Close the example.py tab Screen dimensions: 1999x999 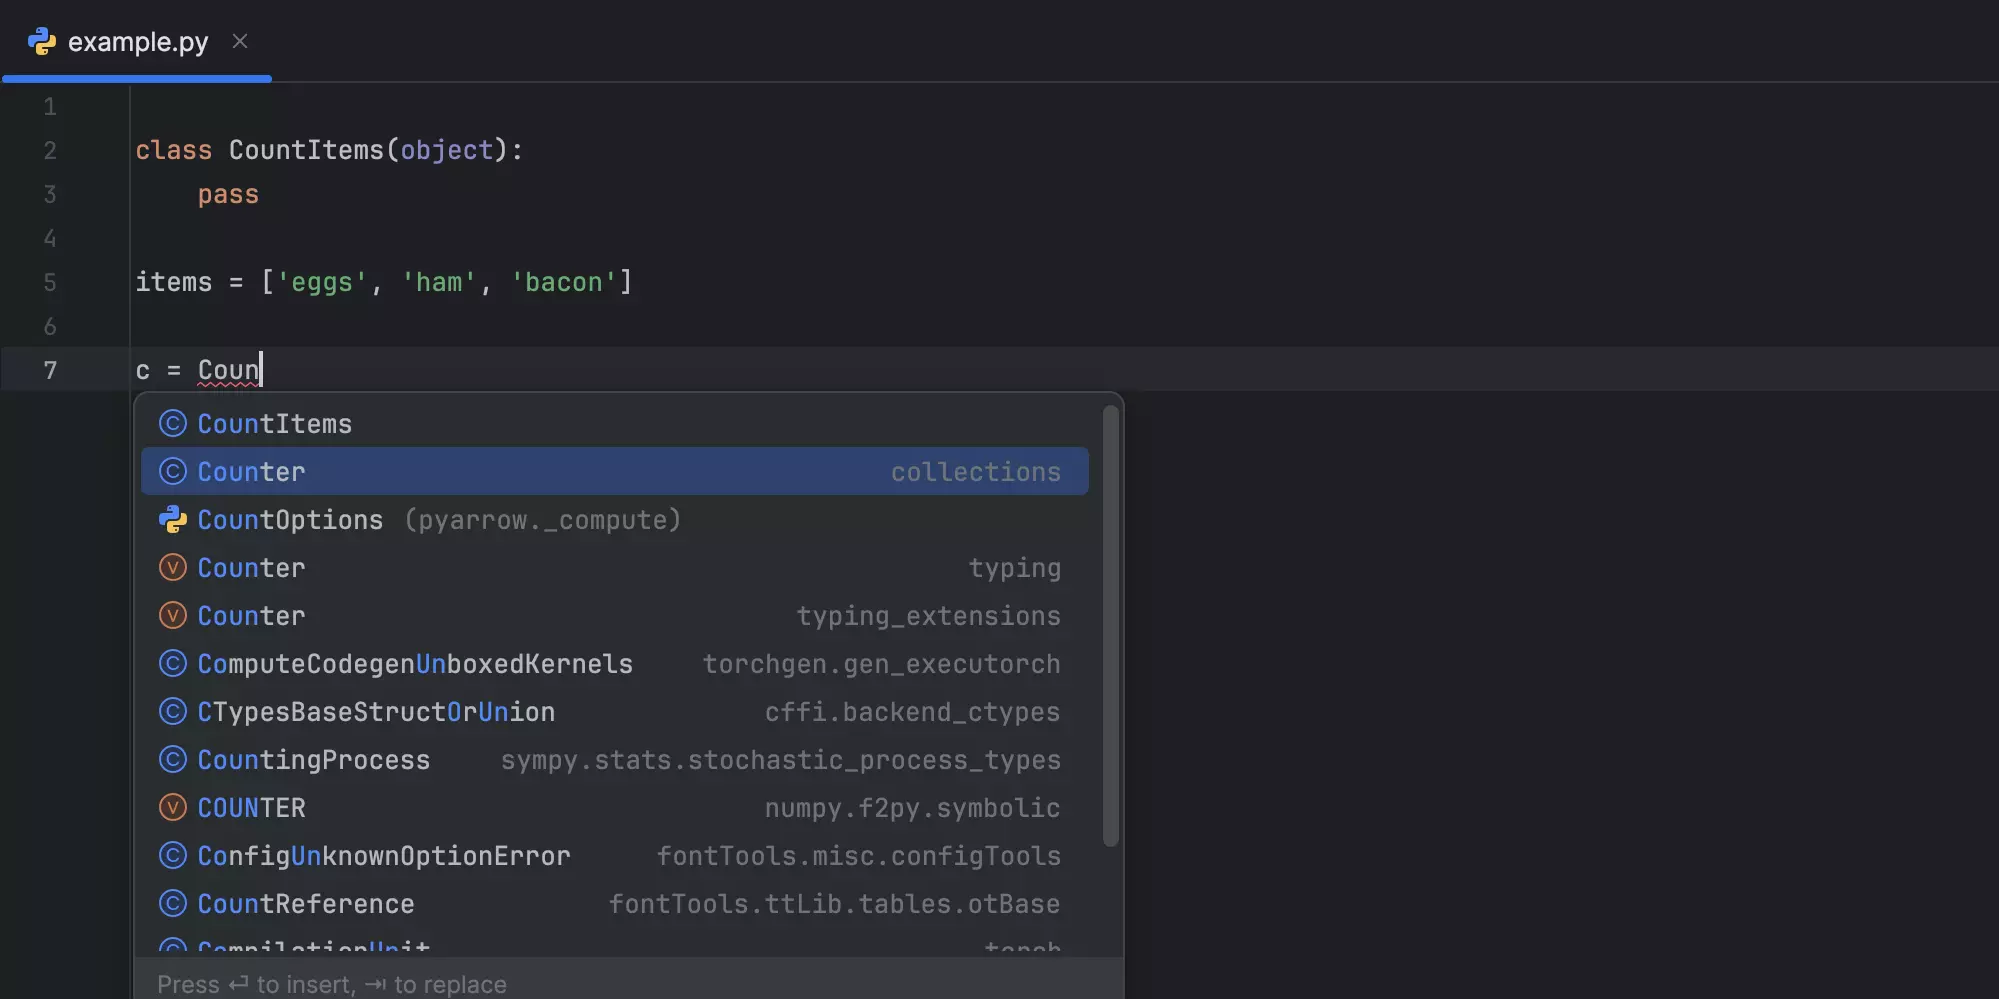click(240, 41)
